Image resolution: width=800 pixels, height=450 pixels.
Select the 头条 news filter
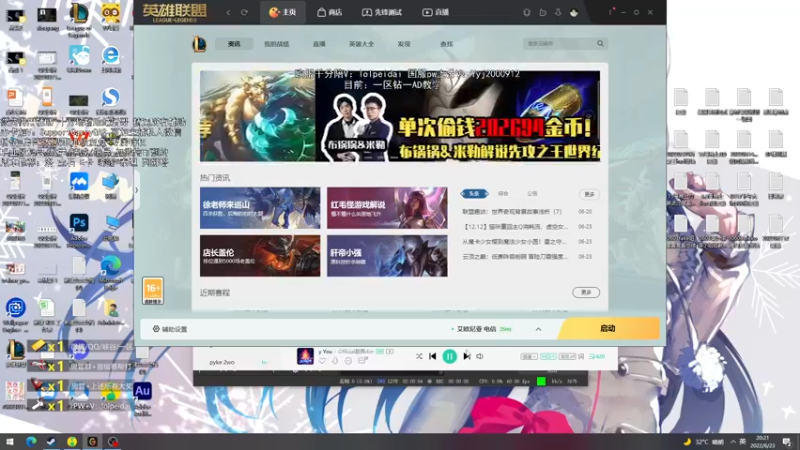coord(474,194)
